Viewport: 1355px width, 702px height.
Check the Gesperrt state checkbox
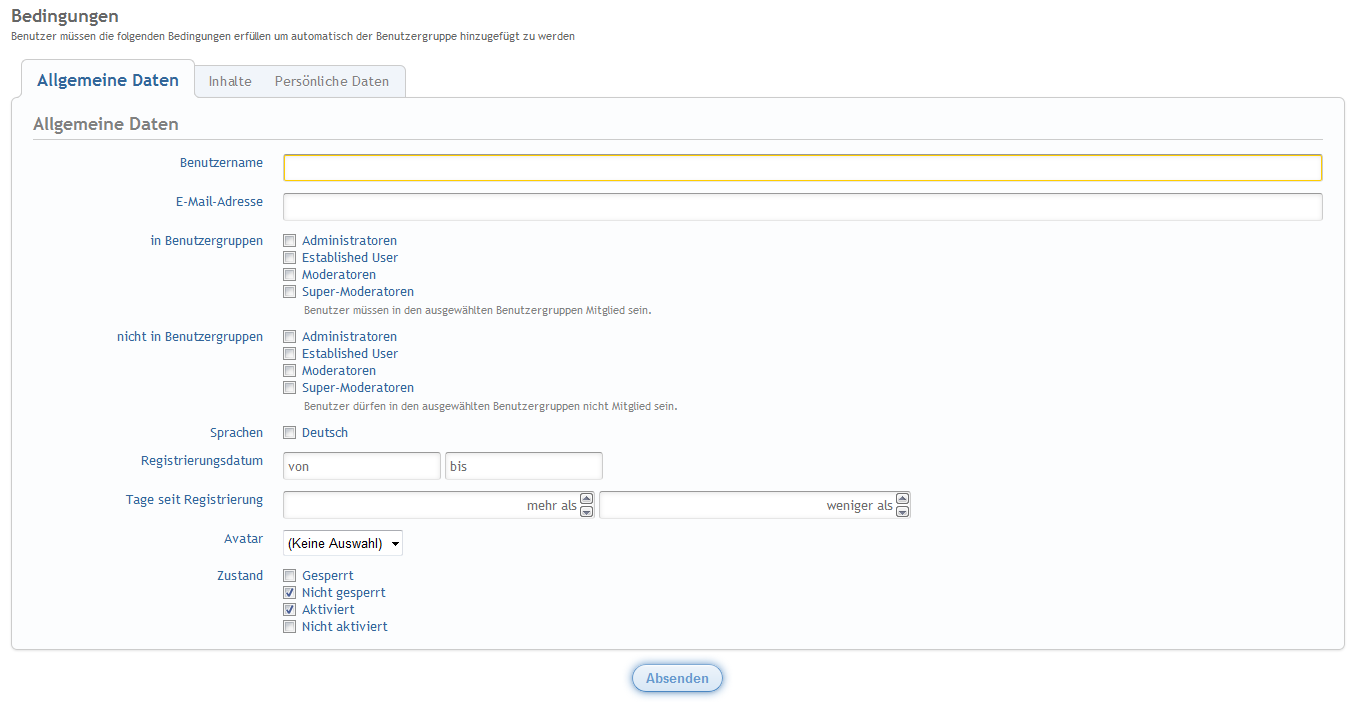(x=290, y=576)
